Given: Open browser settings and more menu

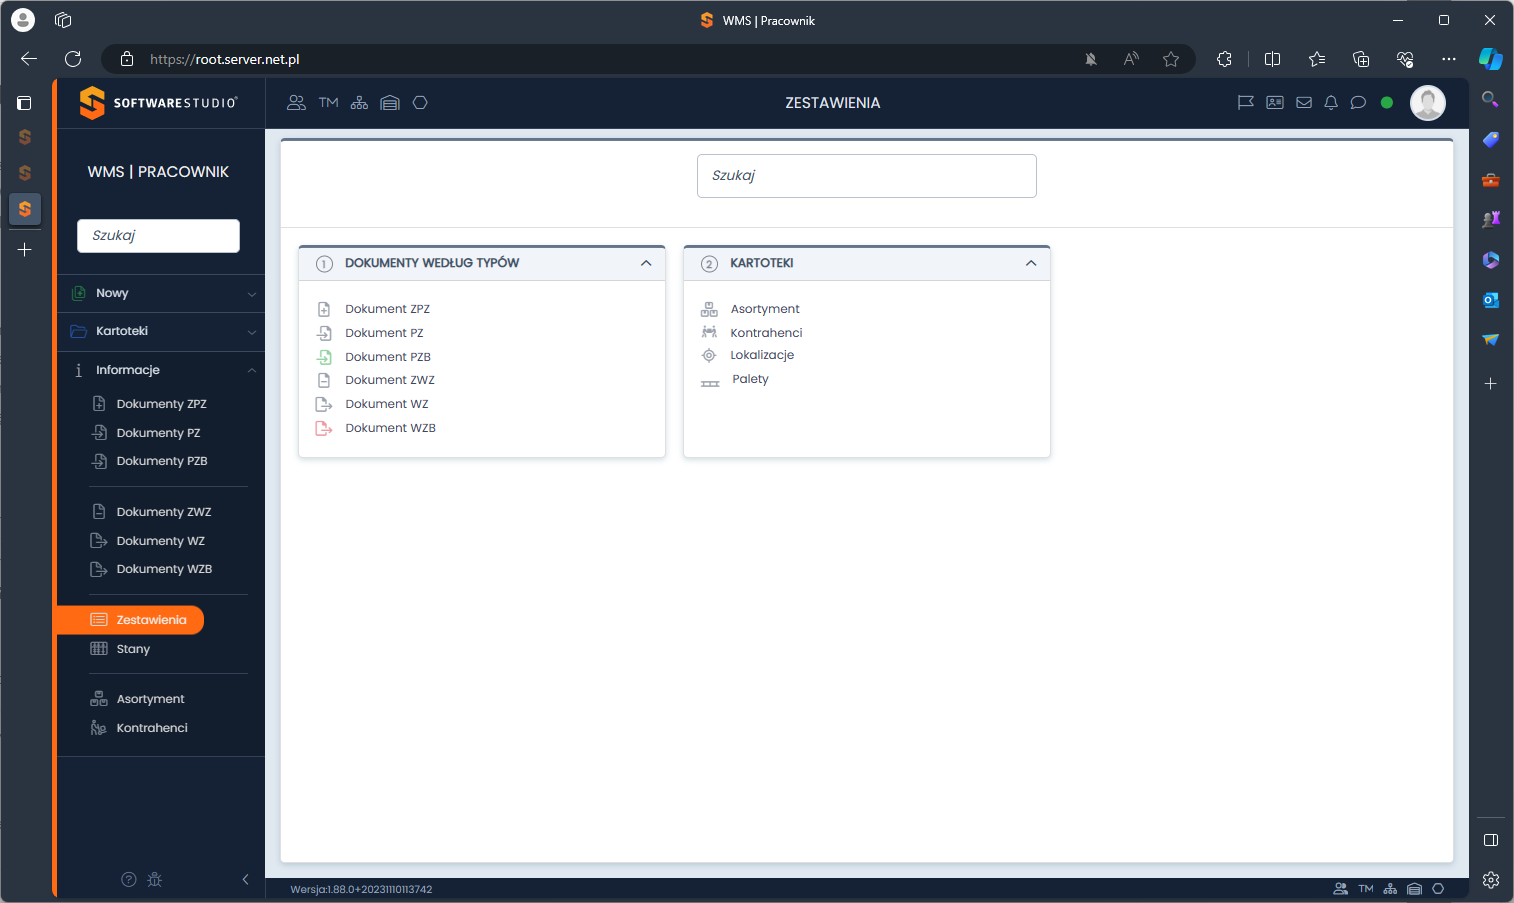Looking at the screenshot, I should point(1448,59).
